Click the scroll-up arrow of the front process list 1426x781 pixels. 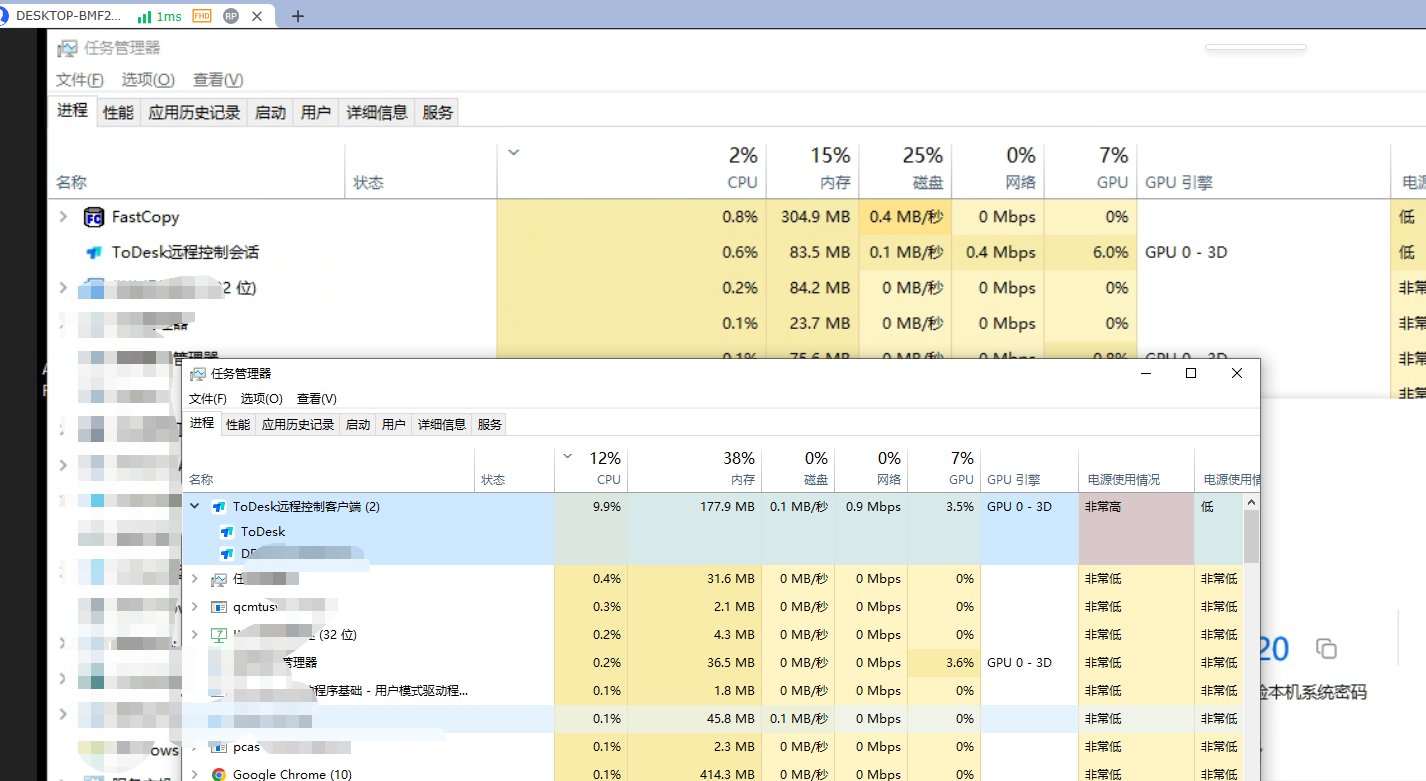coord(1251,500)
